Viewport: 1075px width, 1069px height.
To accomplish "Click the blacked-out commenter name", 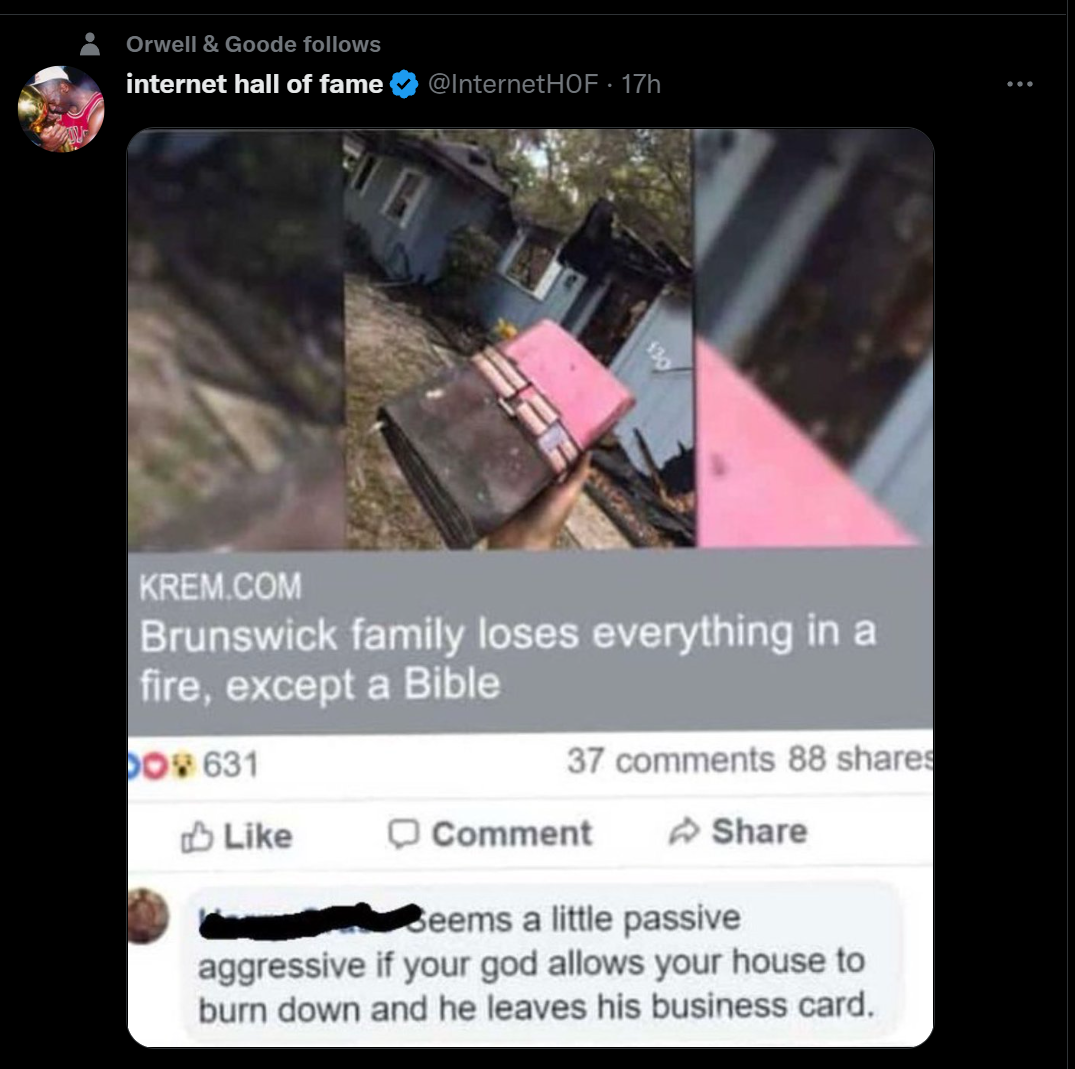I will (x=311, y=921).
